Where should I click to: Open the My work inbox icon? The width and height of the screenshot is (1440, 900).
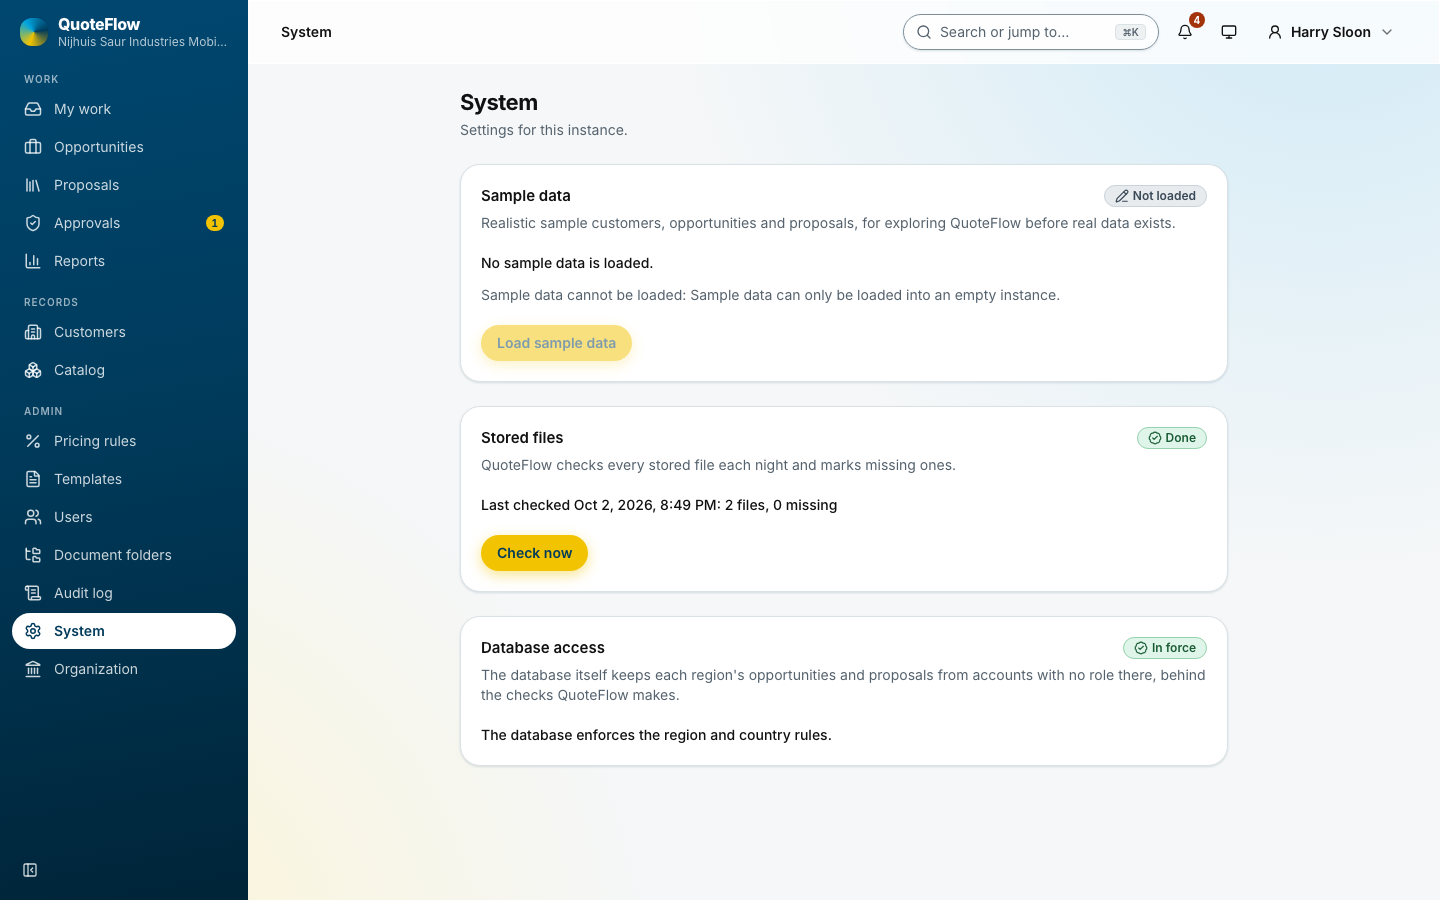coord(33,109)
